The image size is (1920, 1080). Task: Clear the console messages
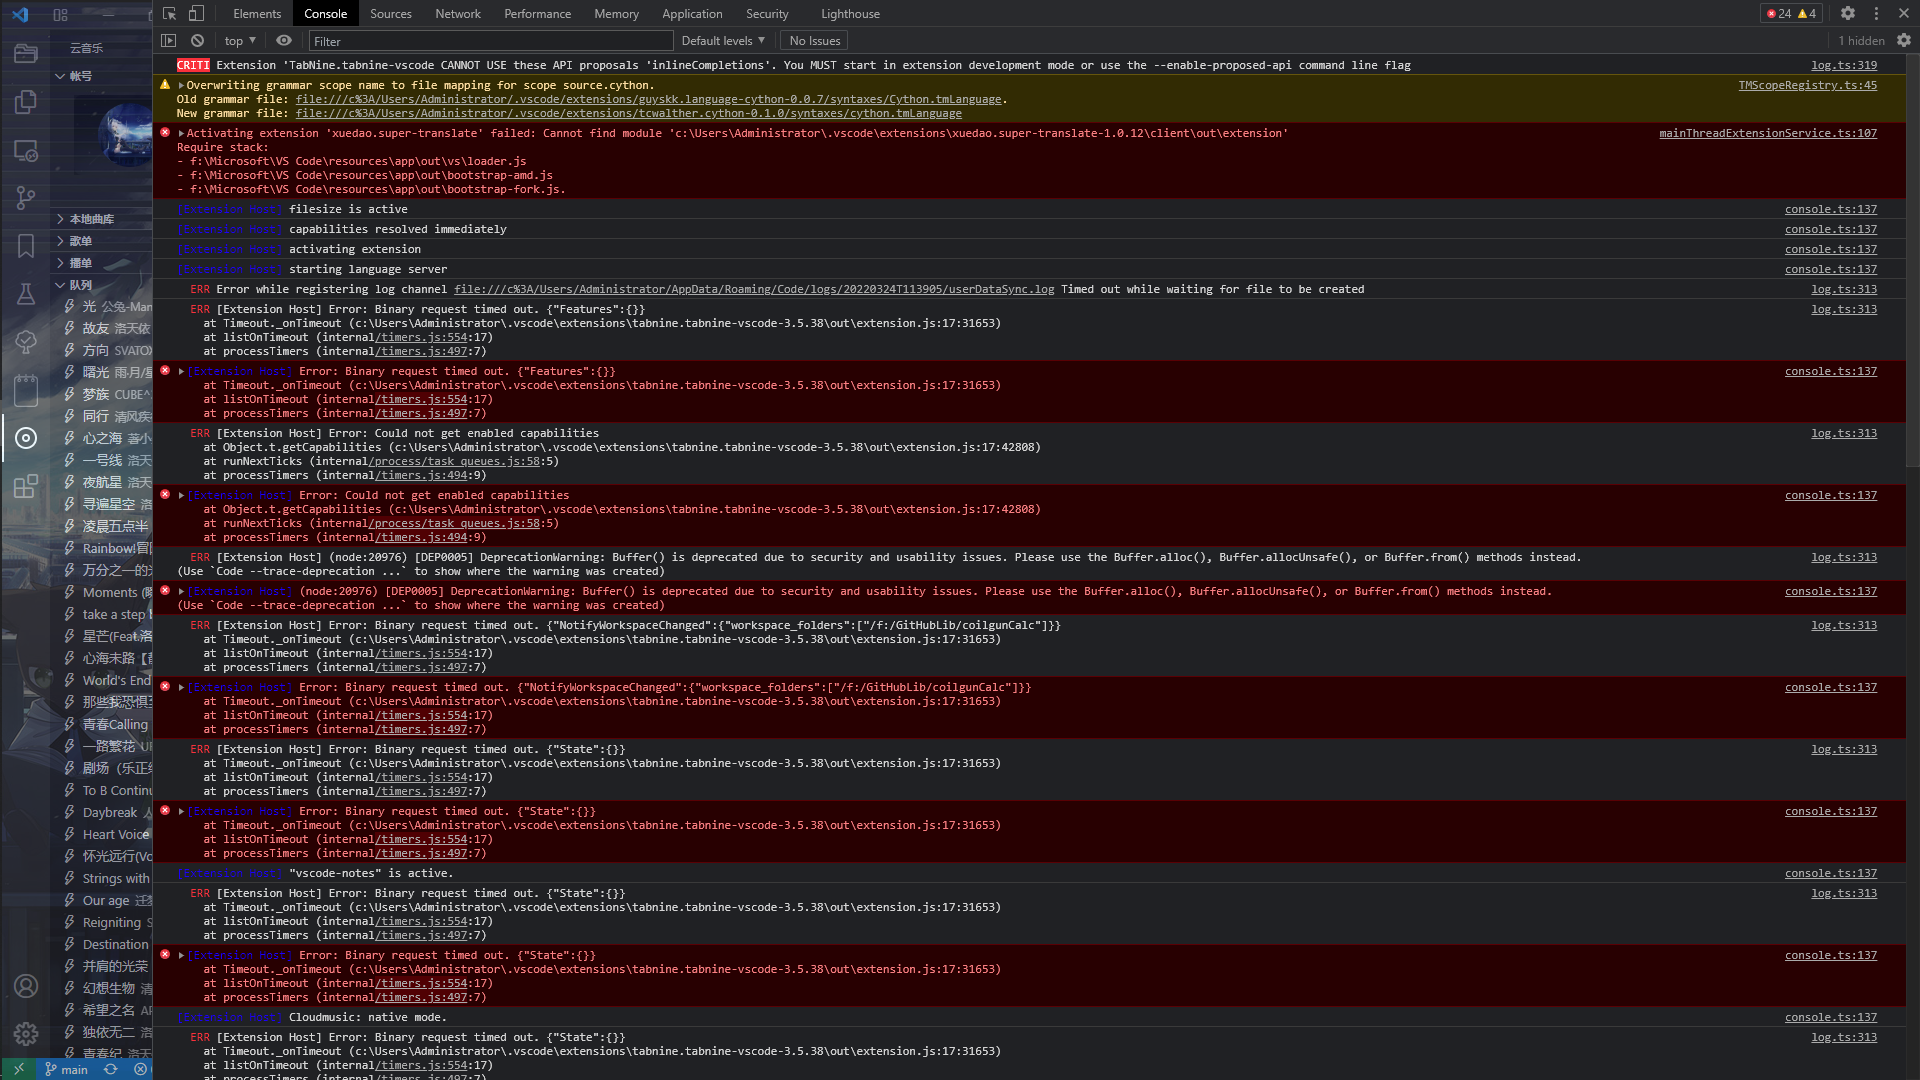tap(197, 40)
